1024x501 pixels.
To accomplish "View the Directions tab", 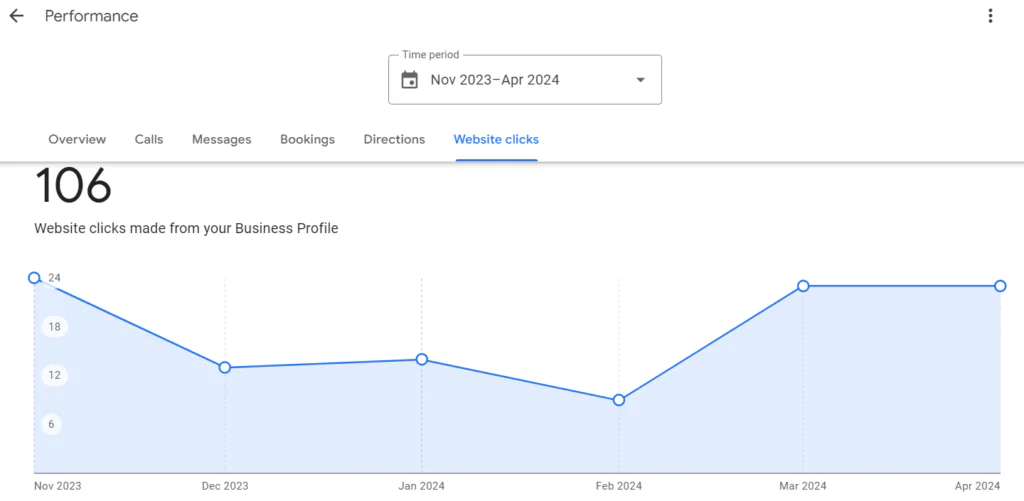I will (x=394, y=140).
